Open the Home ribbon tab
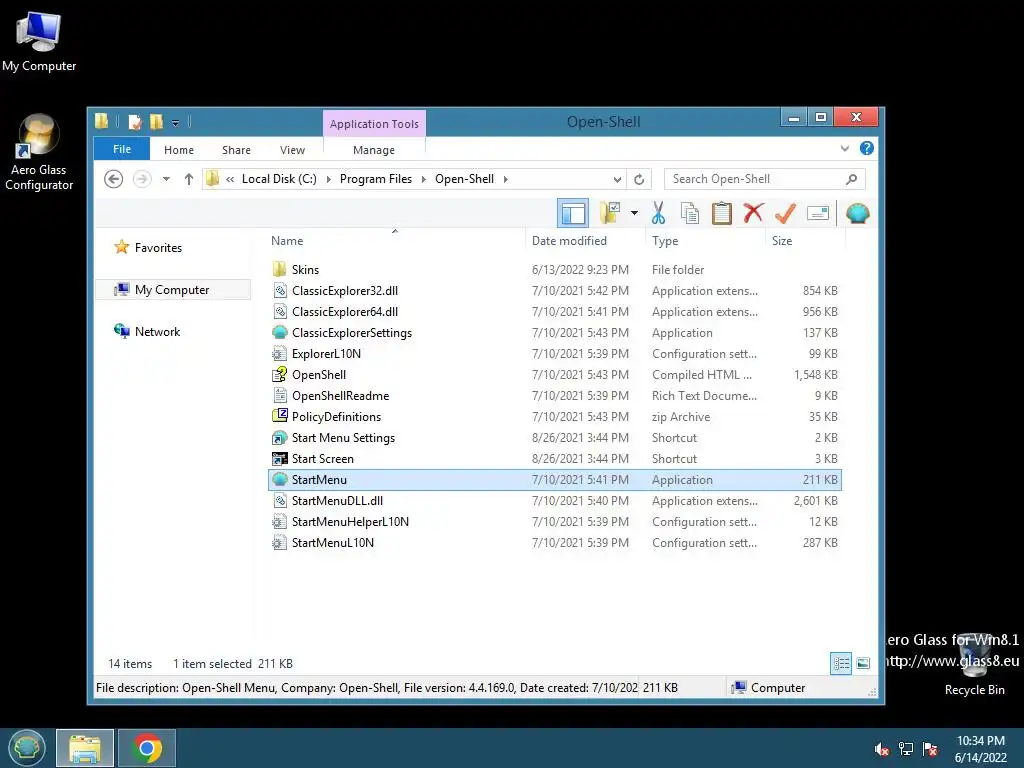Image resolution: width=1024 pixels, height=768 pixels. click(x=179, y=150)
